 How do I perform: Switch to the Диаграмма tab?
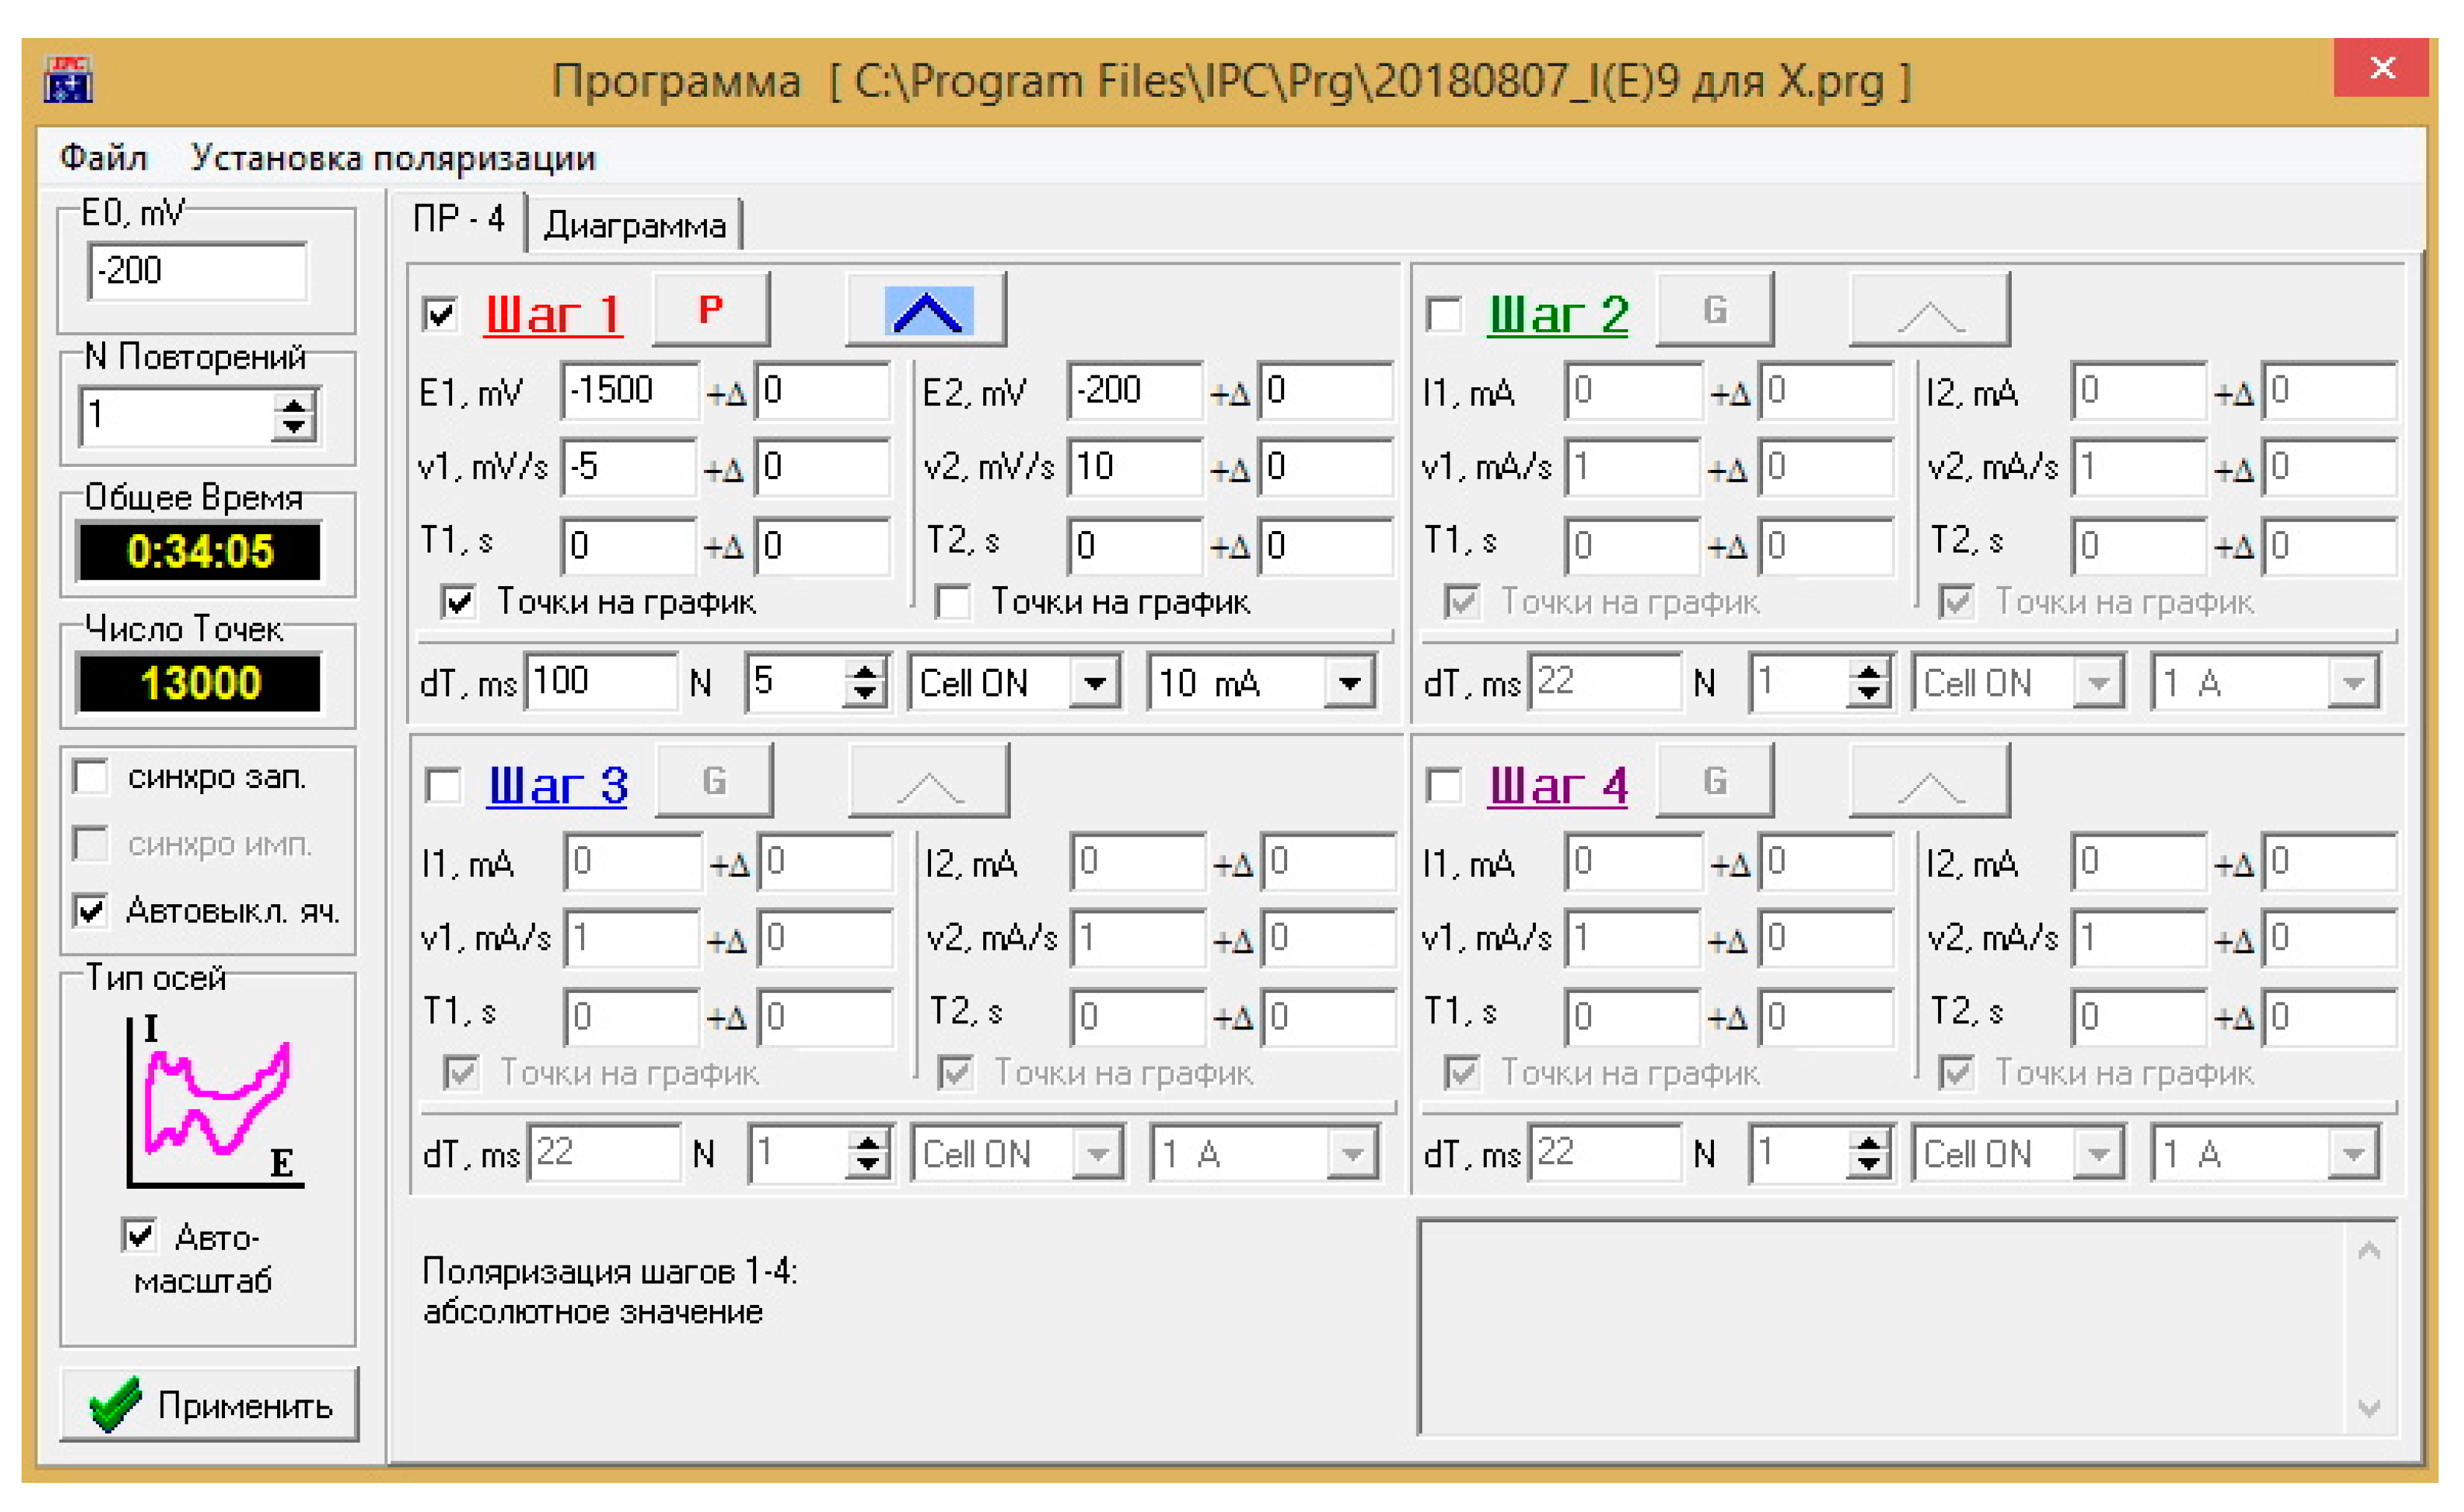(x=634, y=226)
